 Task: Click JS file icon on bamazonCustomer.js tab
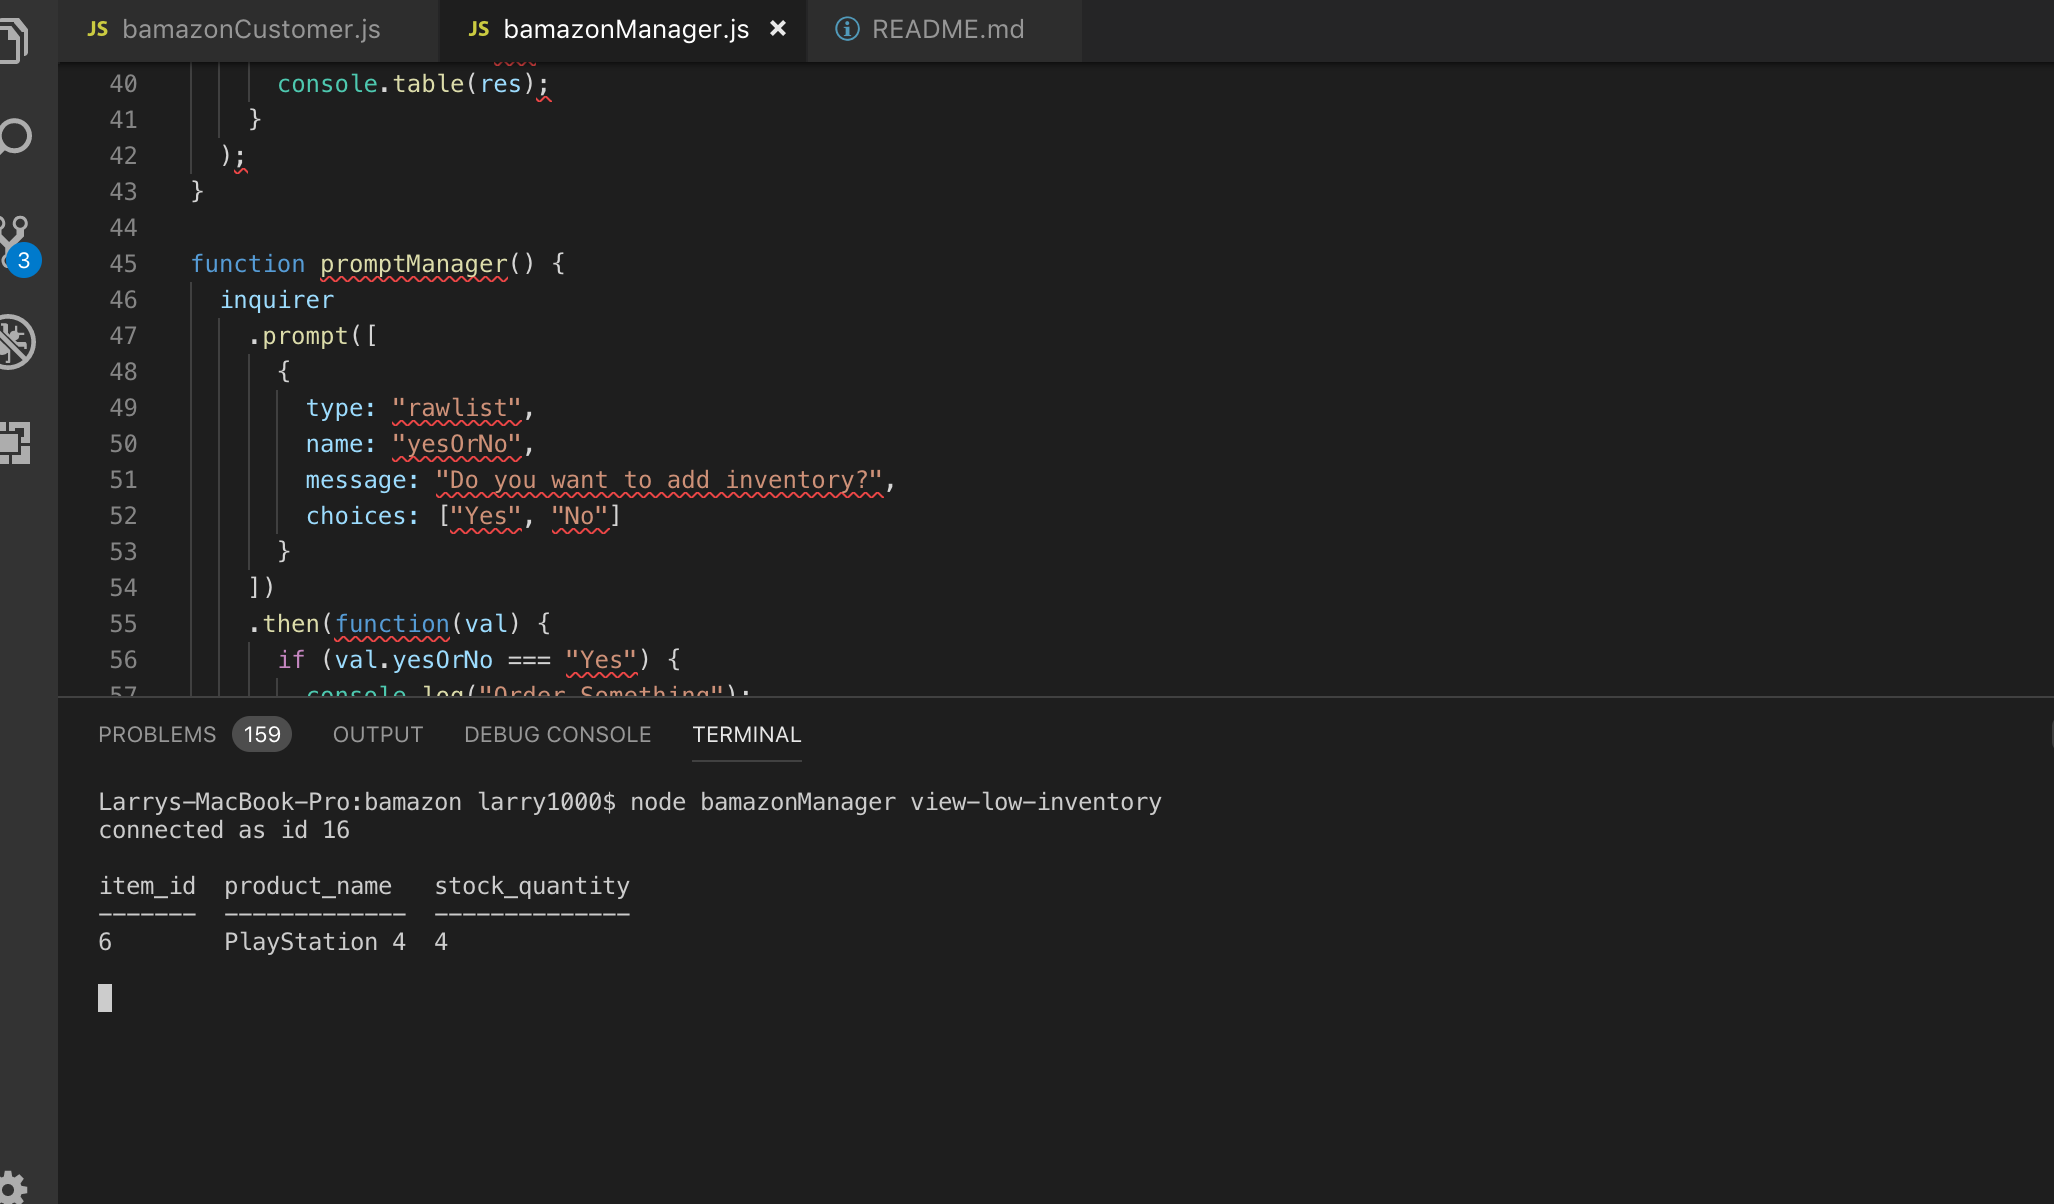[x=97, y=29]
